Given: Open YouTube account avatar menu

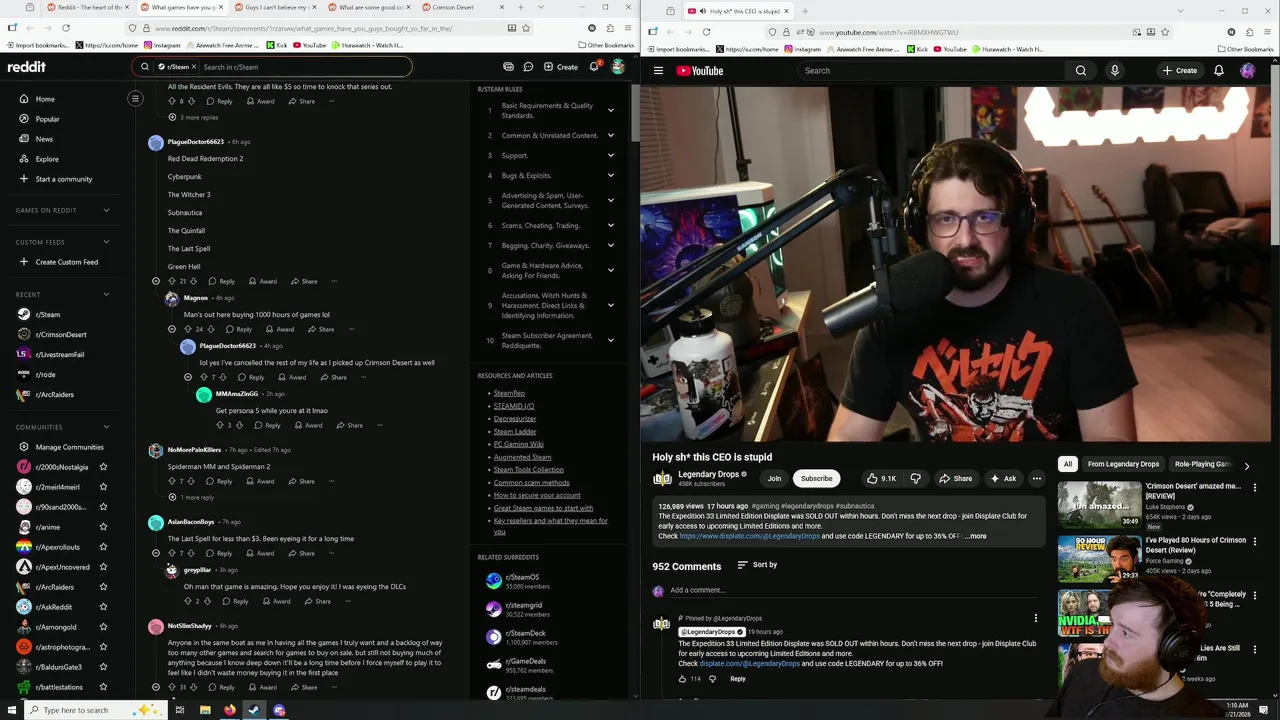Looking at the screenshot, I should (1247, 70).
